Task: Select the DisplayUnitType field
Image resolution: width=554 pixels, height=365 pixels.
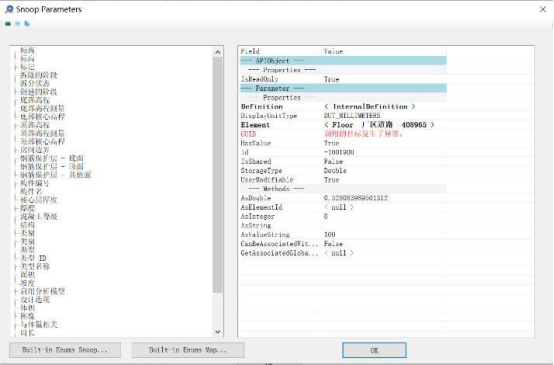Action: [269, 116]
